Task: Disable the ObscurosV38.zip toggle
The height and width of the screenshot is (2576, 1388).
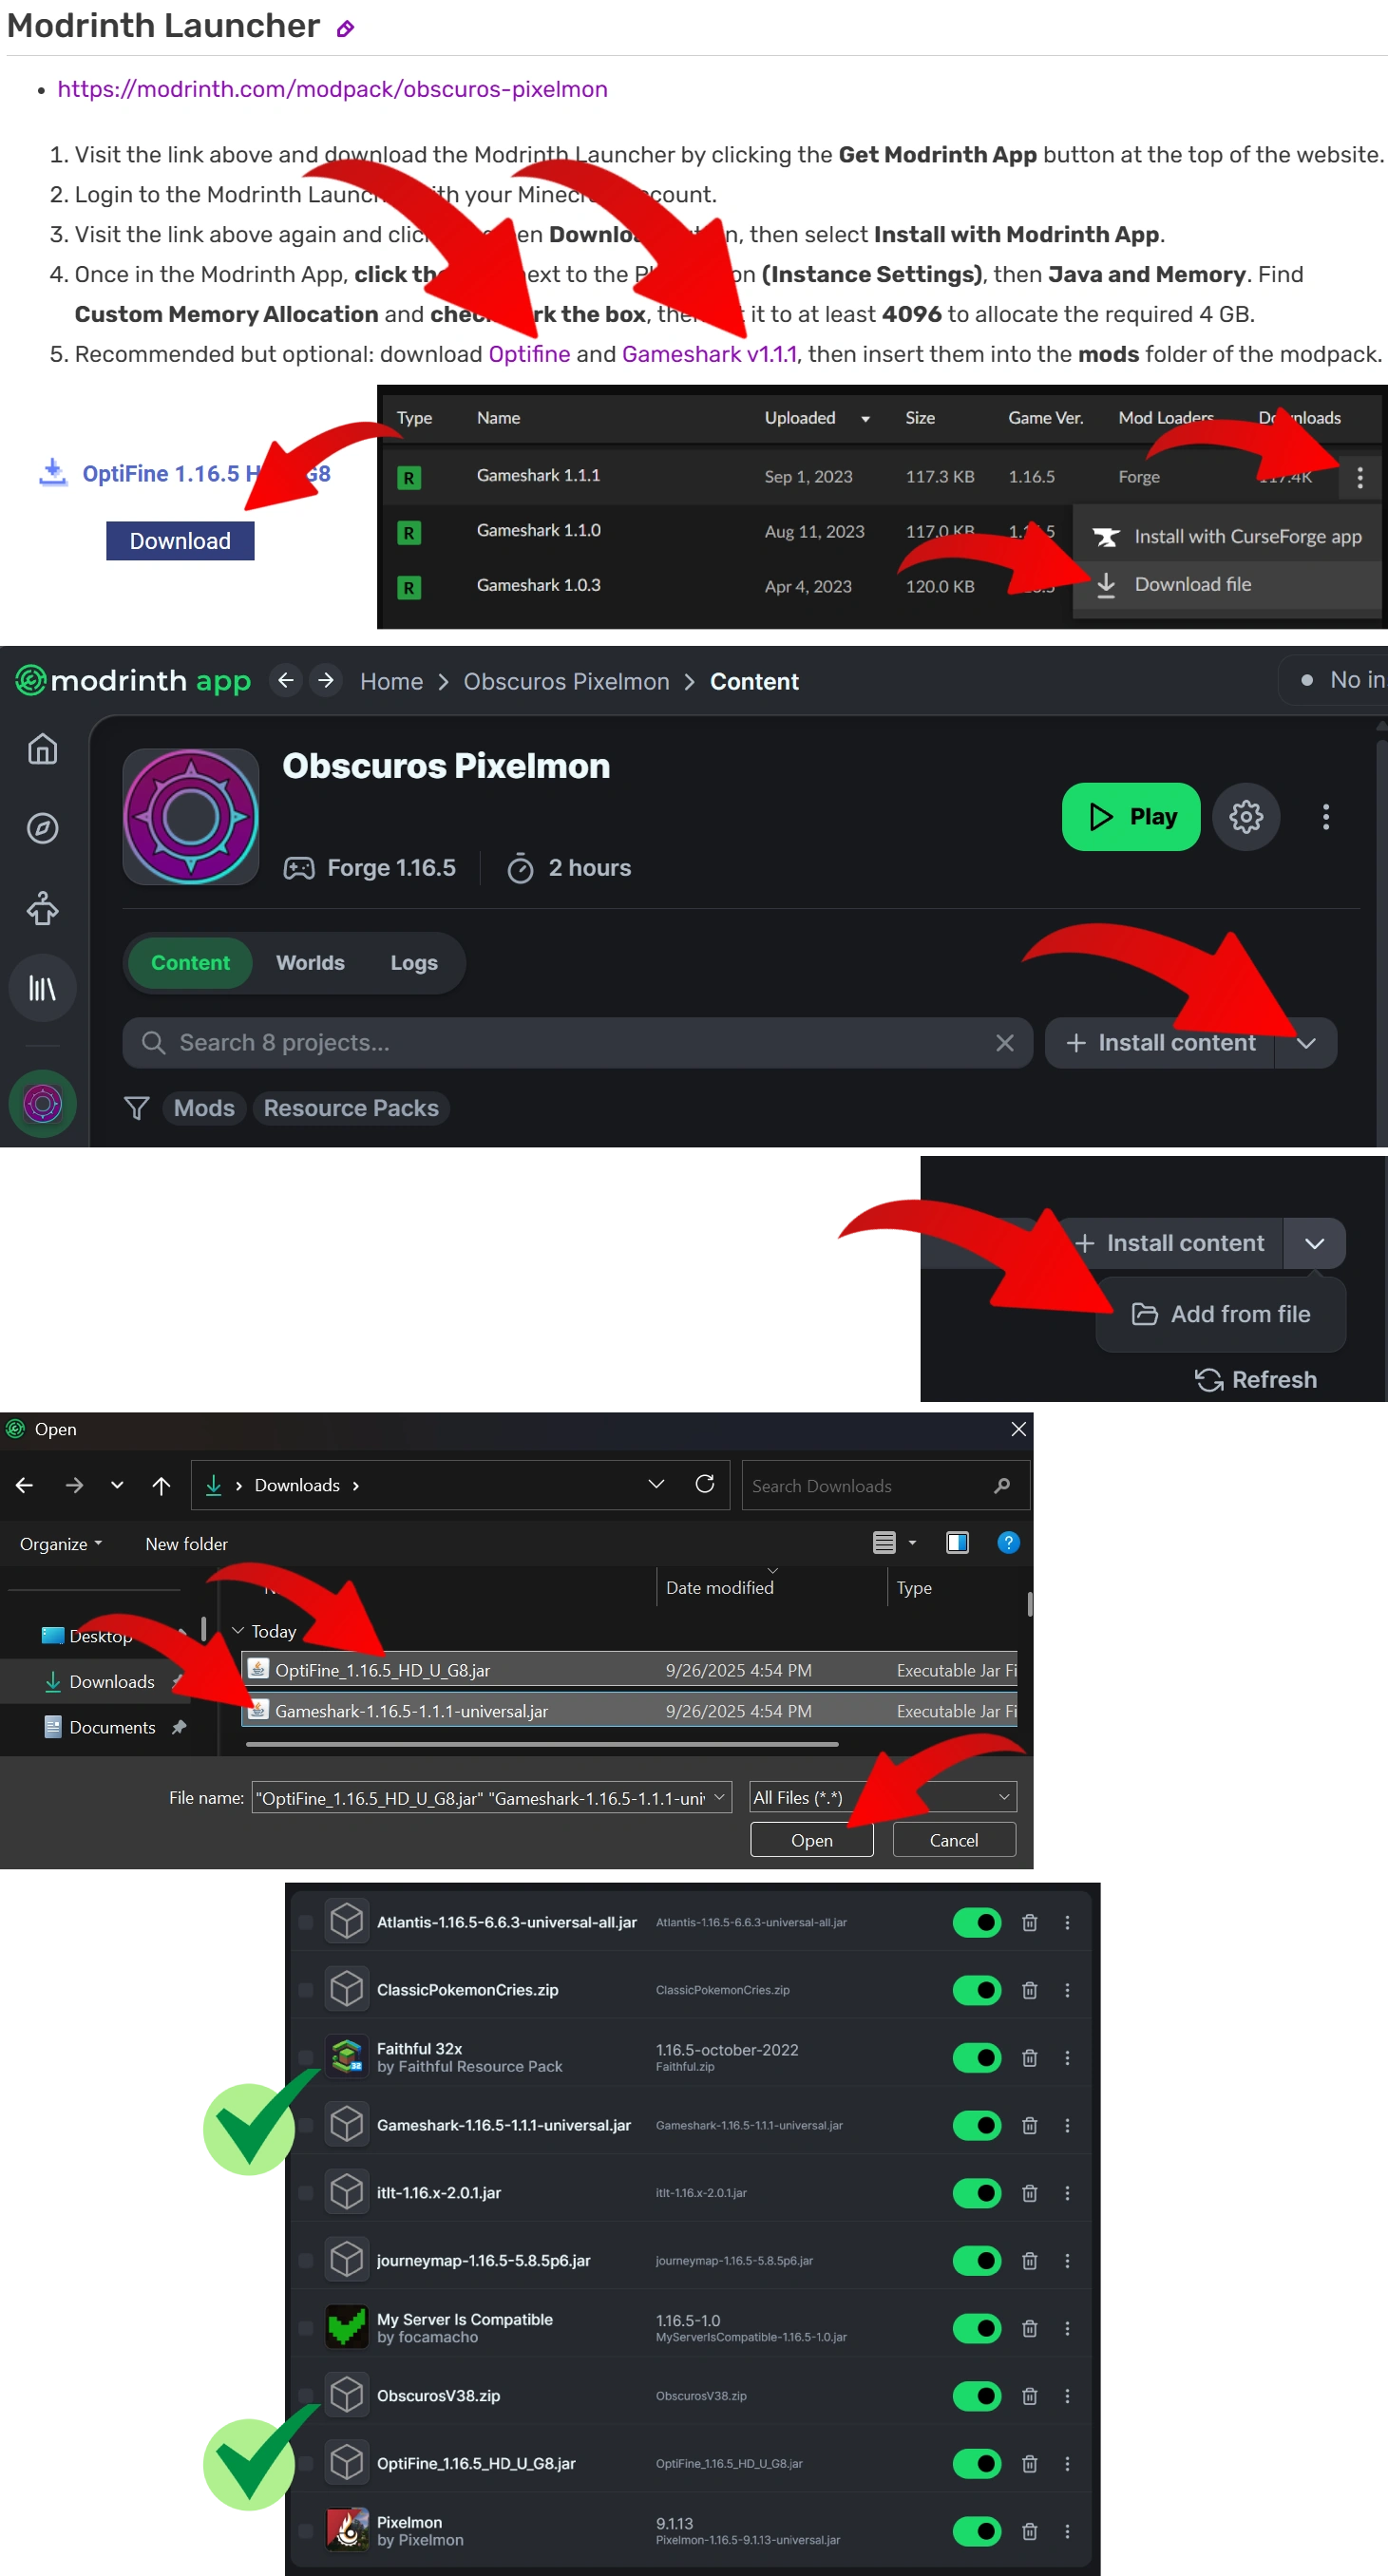Action: point(977,2396)
